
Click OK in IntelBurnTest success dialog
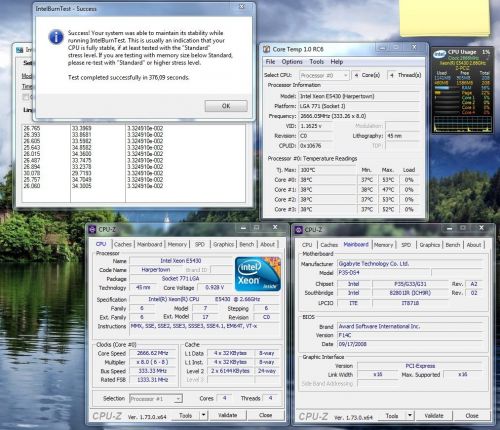[x=226, y=106]
